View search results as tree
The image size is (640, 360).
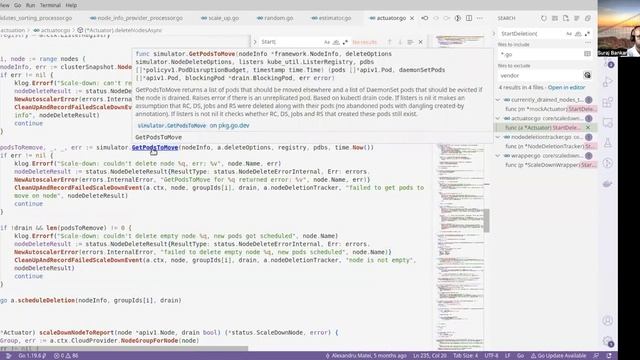click(577, 18)
